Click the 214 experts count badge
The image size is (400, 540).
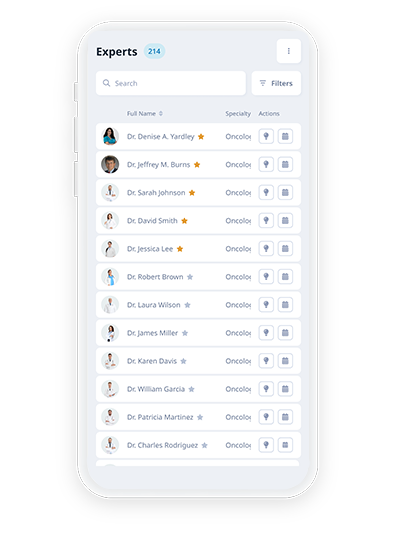pyautogui.click(x=154, y=51)
